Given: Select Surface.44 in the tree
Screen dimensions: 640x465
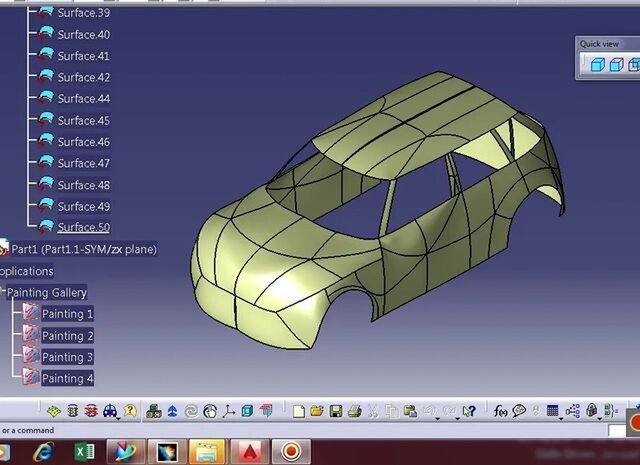Looking at the screenshot, I should [84, 98].
